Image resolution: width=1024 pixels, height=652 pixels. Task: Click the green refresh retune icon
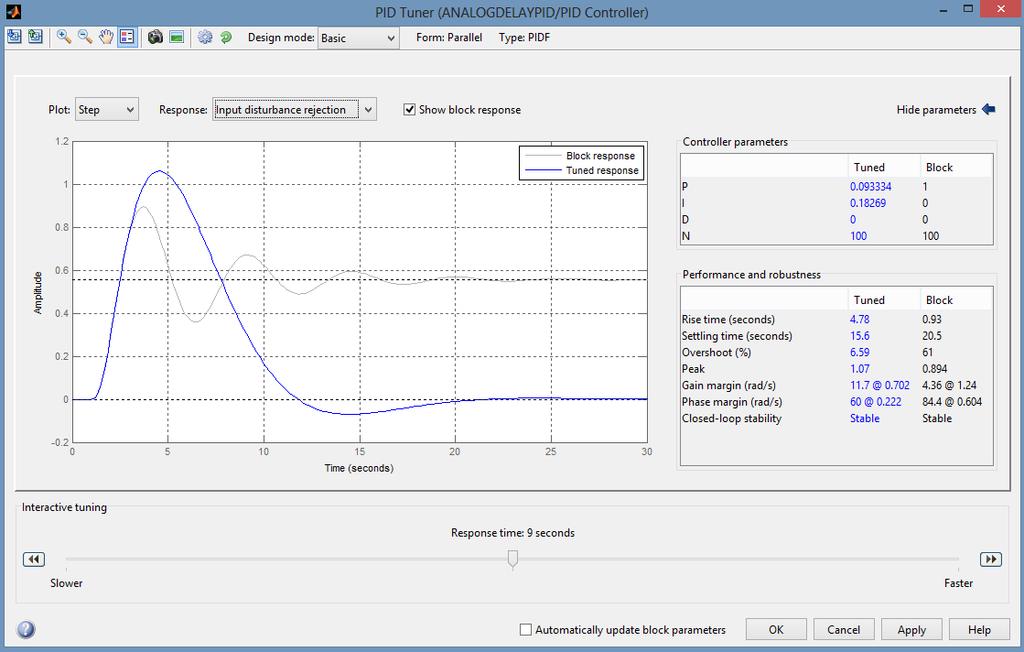(x=226, y=37)
